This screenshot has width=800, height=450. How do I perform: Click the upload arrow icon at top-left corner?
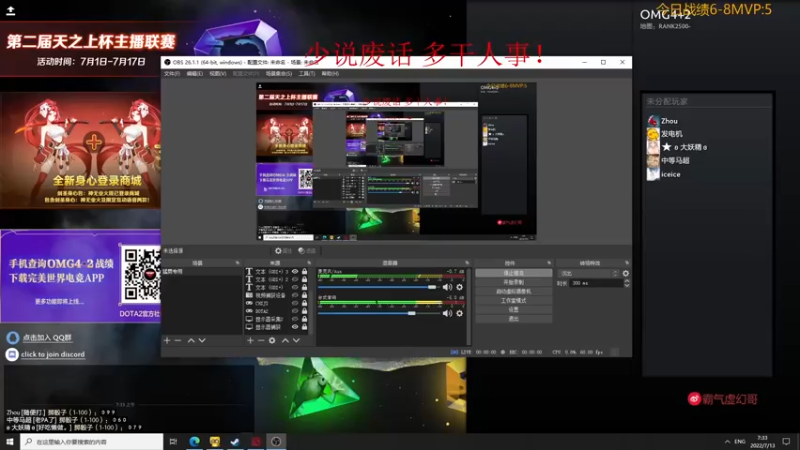tap(10, 10)
